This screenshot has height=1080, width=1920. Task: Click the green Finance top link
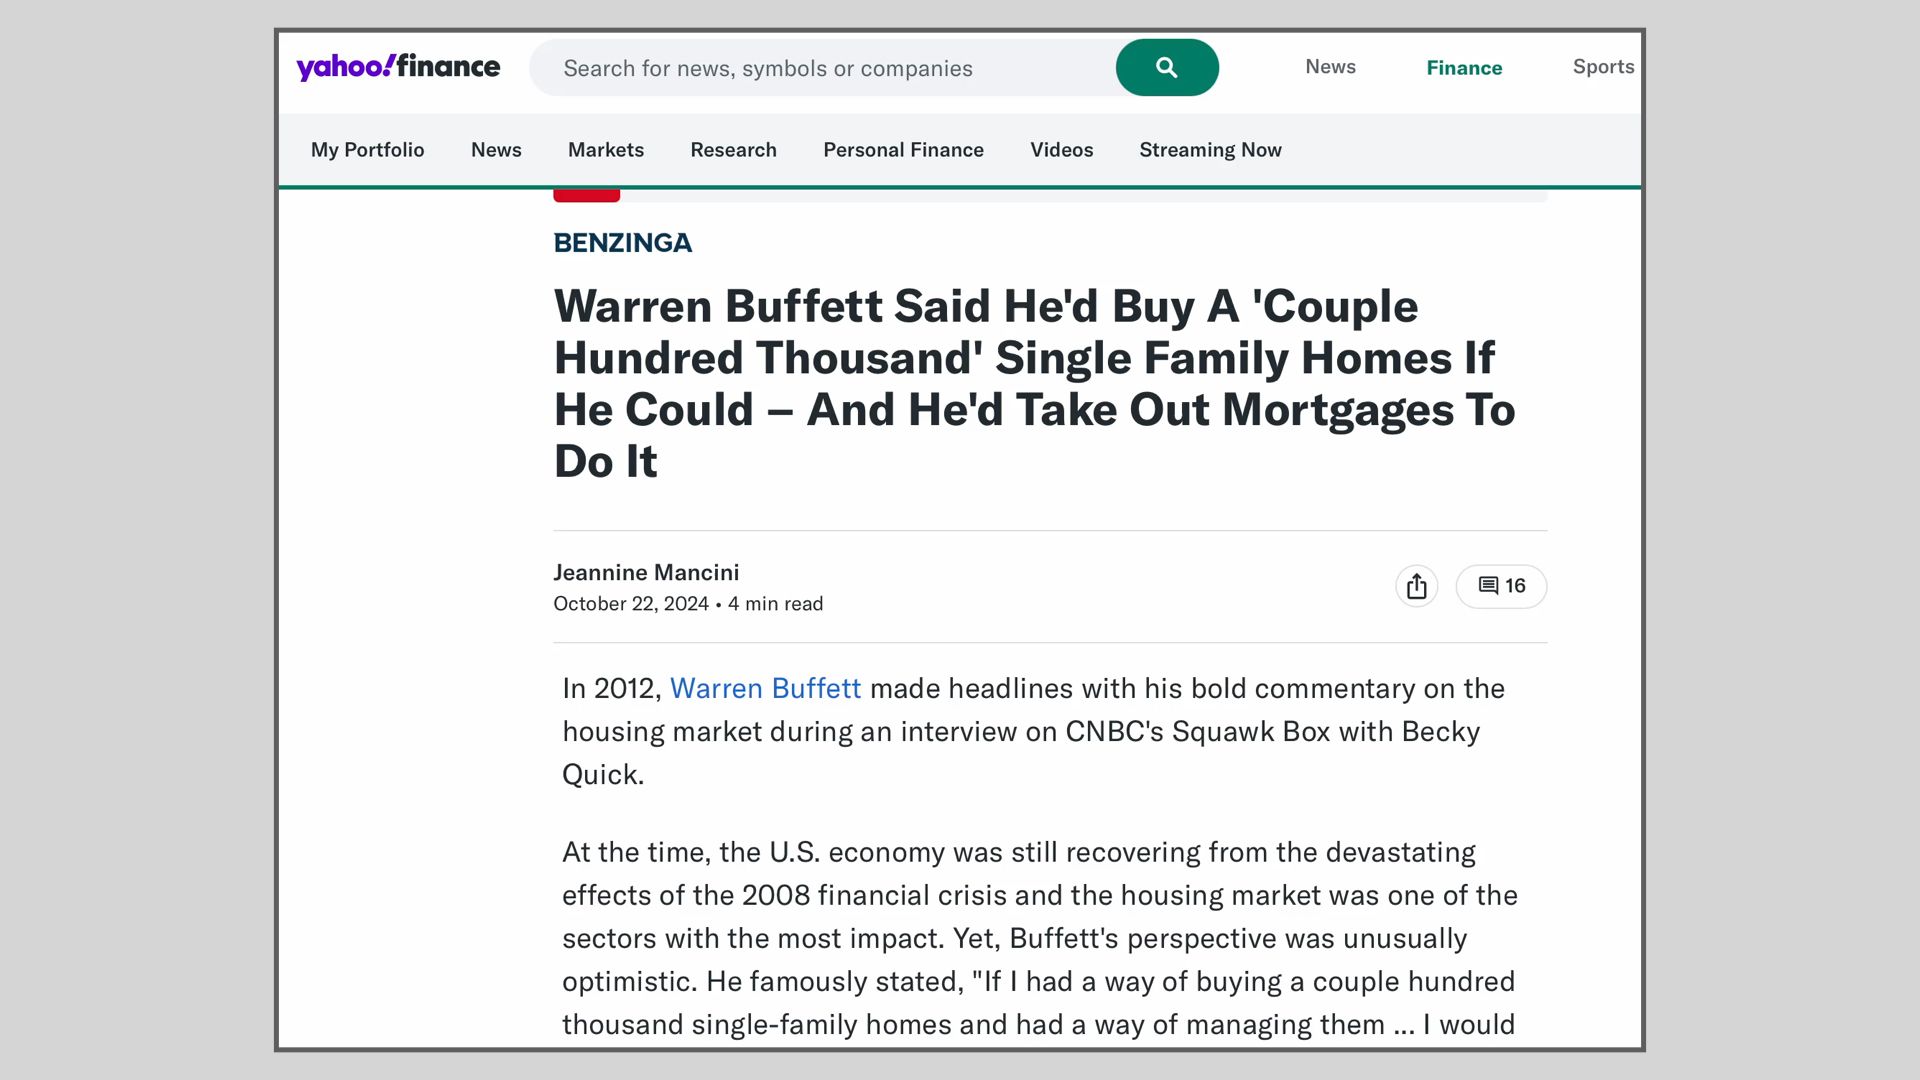click(1464, 68)
